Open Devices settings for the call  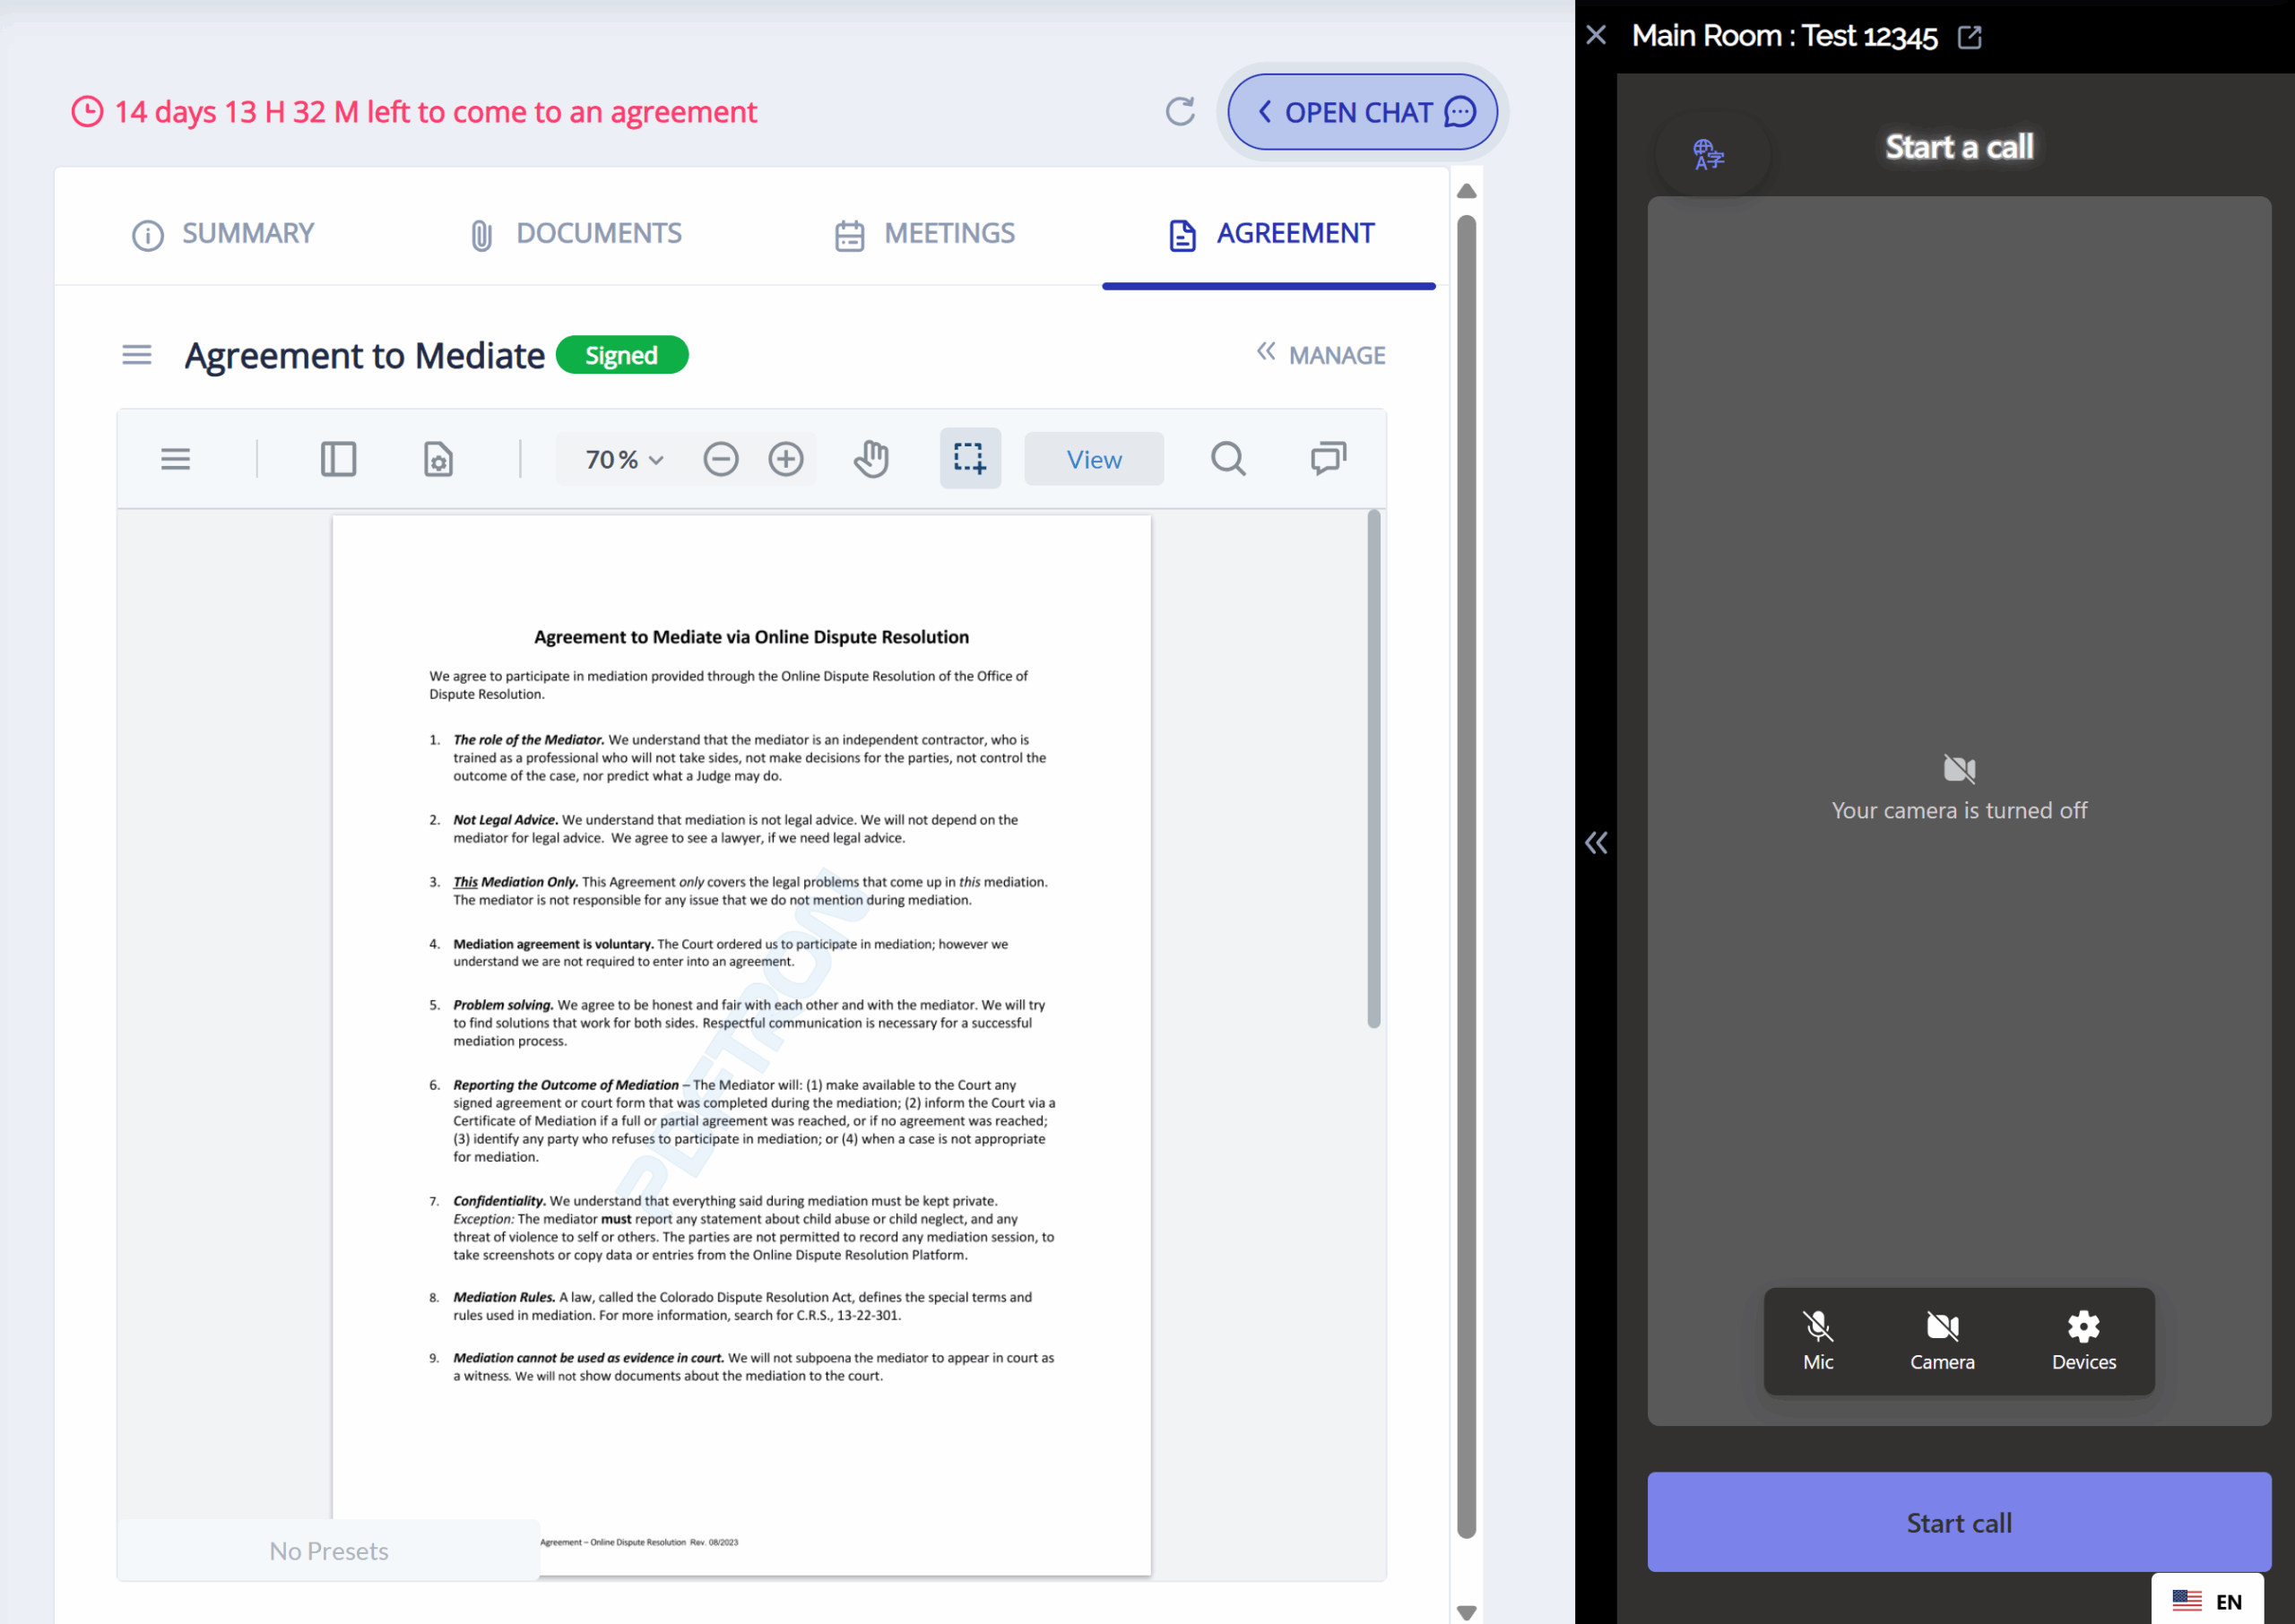(x=2083, y=1340)
